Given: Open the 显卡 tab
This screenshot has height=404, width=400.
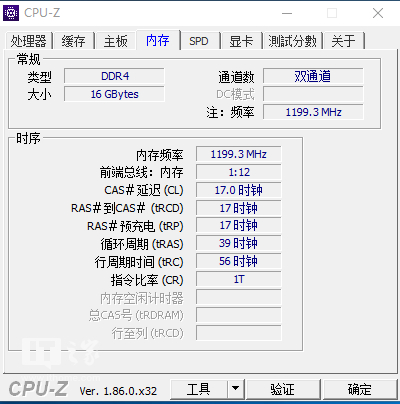Looking at the screenshot, I should click(x=241, y=41).
